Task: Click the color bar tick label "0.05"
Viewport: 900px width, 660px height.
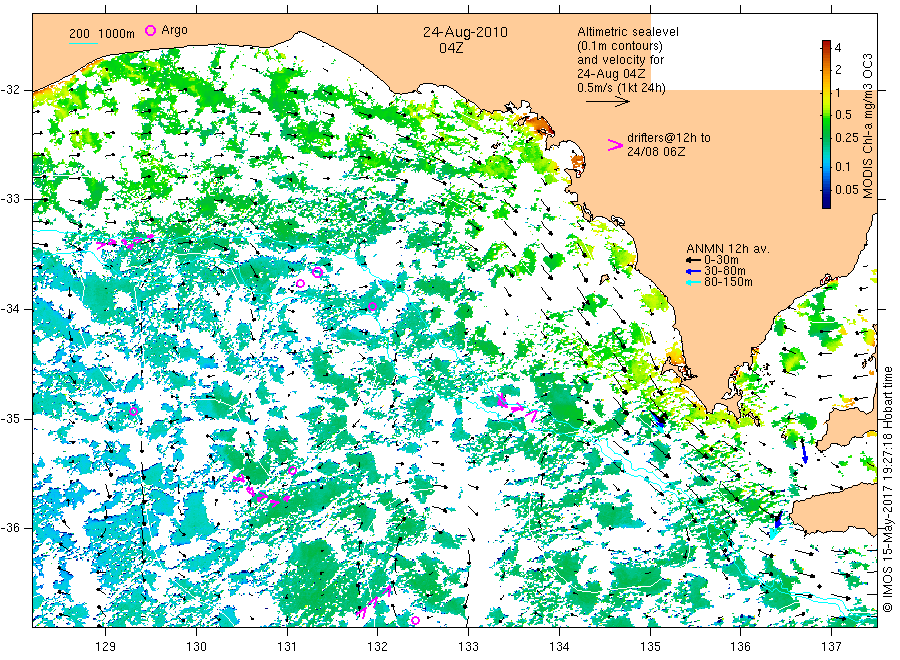Action: click(847, 190)
